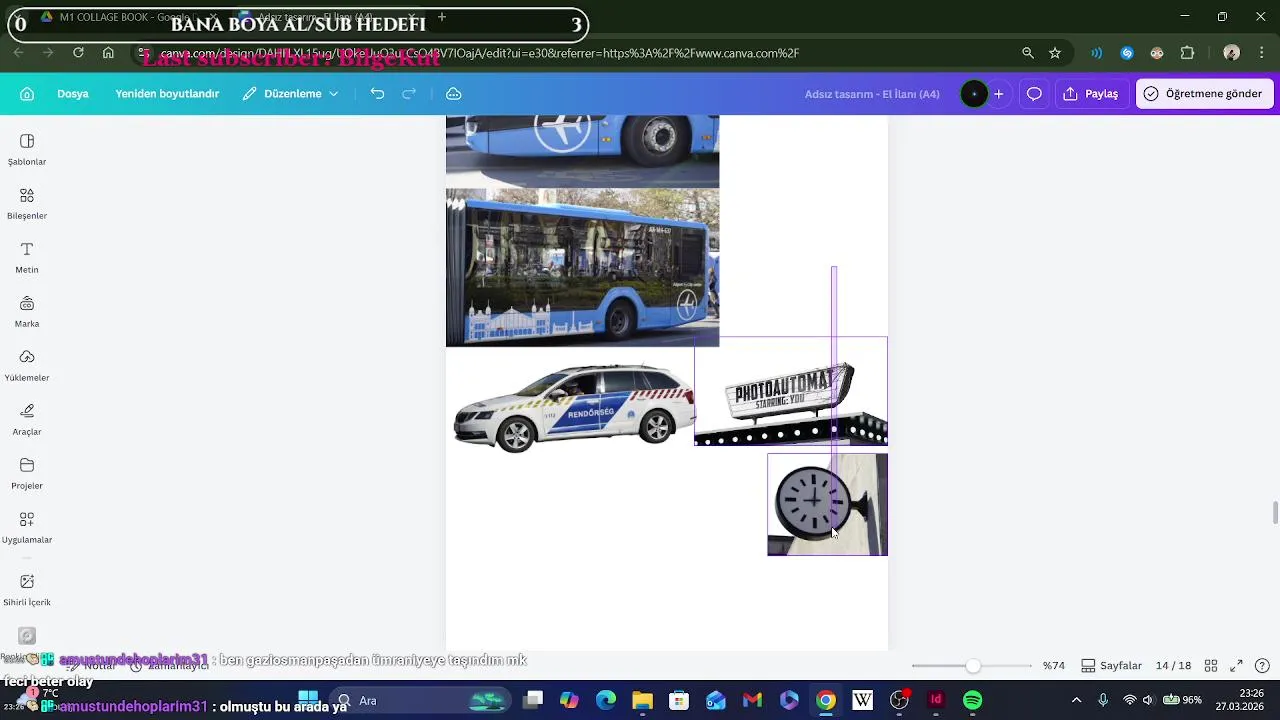Open the grid view of pages
The width and height of the screenshot is (1280, 720).
pos(1211,666)
